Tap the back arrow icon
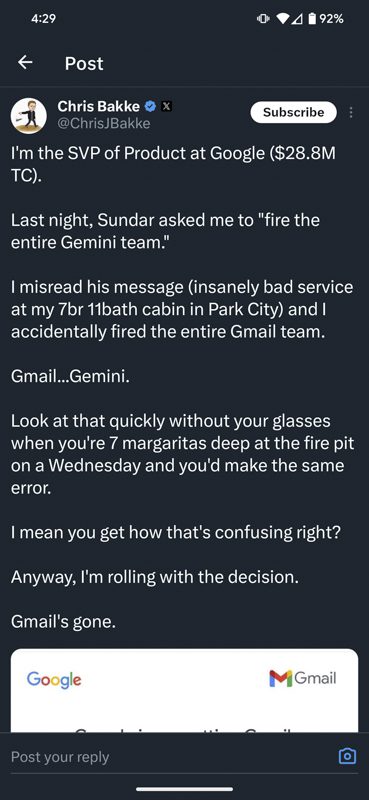This screenshot has width=369, height=800. tap(25, 63)
